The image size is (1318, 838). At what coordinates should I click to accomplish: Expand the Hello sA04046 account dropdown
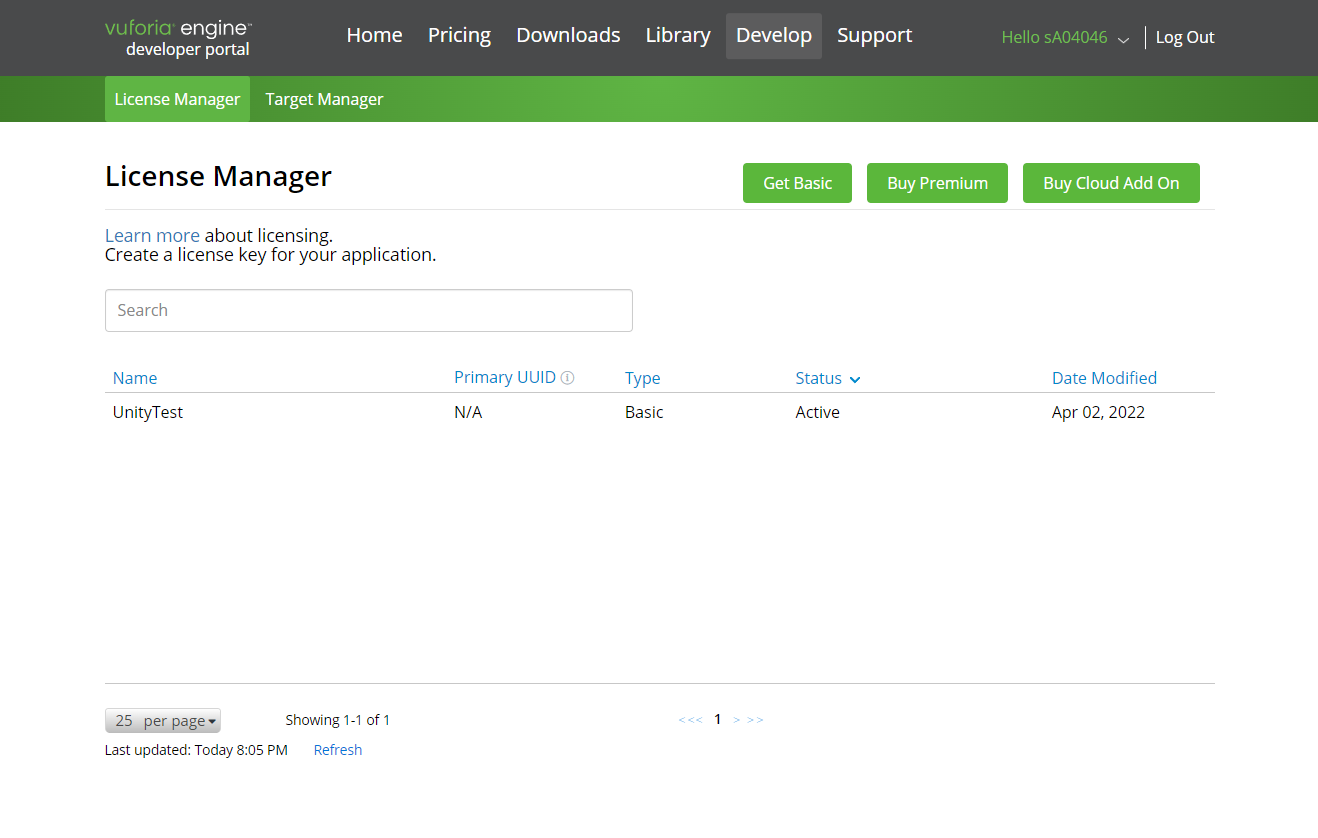[x=1065, y=38]
